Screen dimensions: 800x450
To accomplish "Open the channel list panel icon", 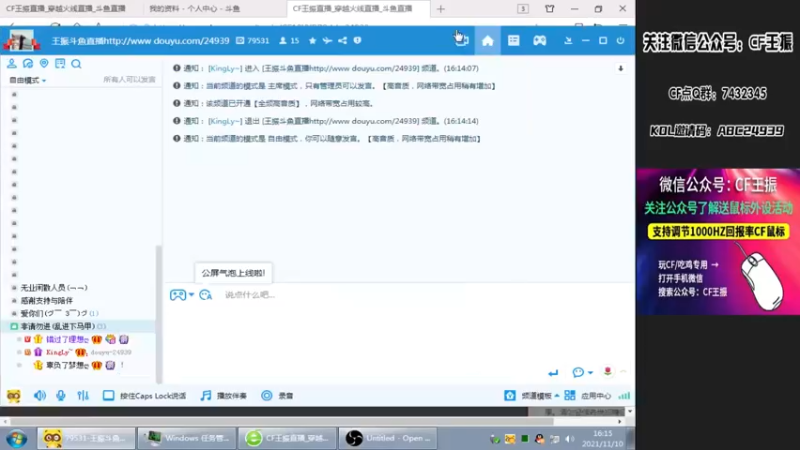I will coord(513,41).
